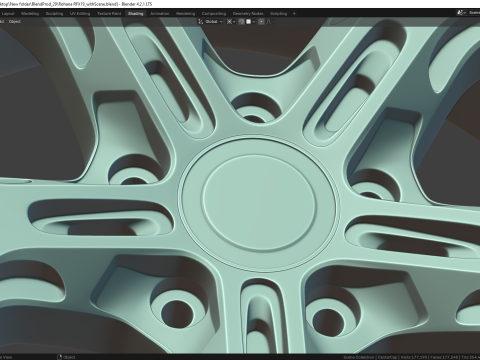Click the Object mouse hint in status bar
This screenshot has height=360, width=480.
[66, 357]
